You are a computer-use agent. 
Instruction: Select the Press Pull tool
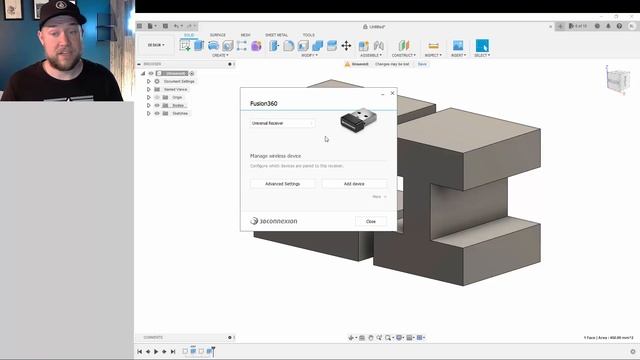274,46
